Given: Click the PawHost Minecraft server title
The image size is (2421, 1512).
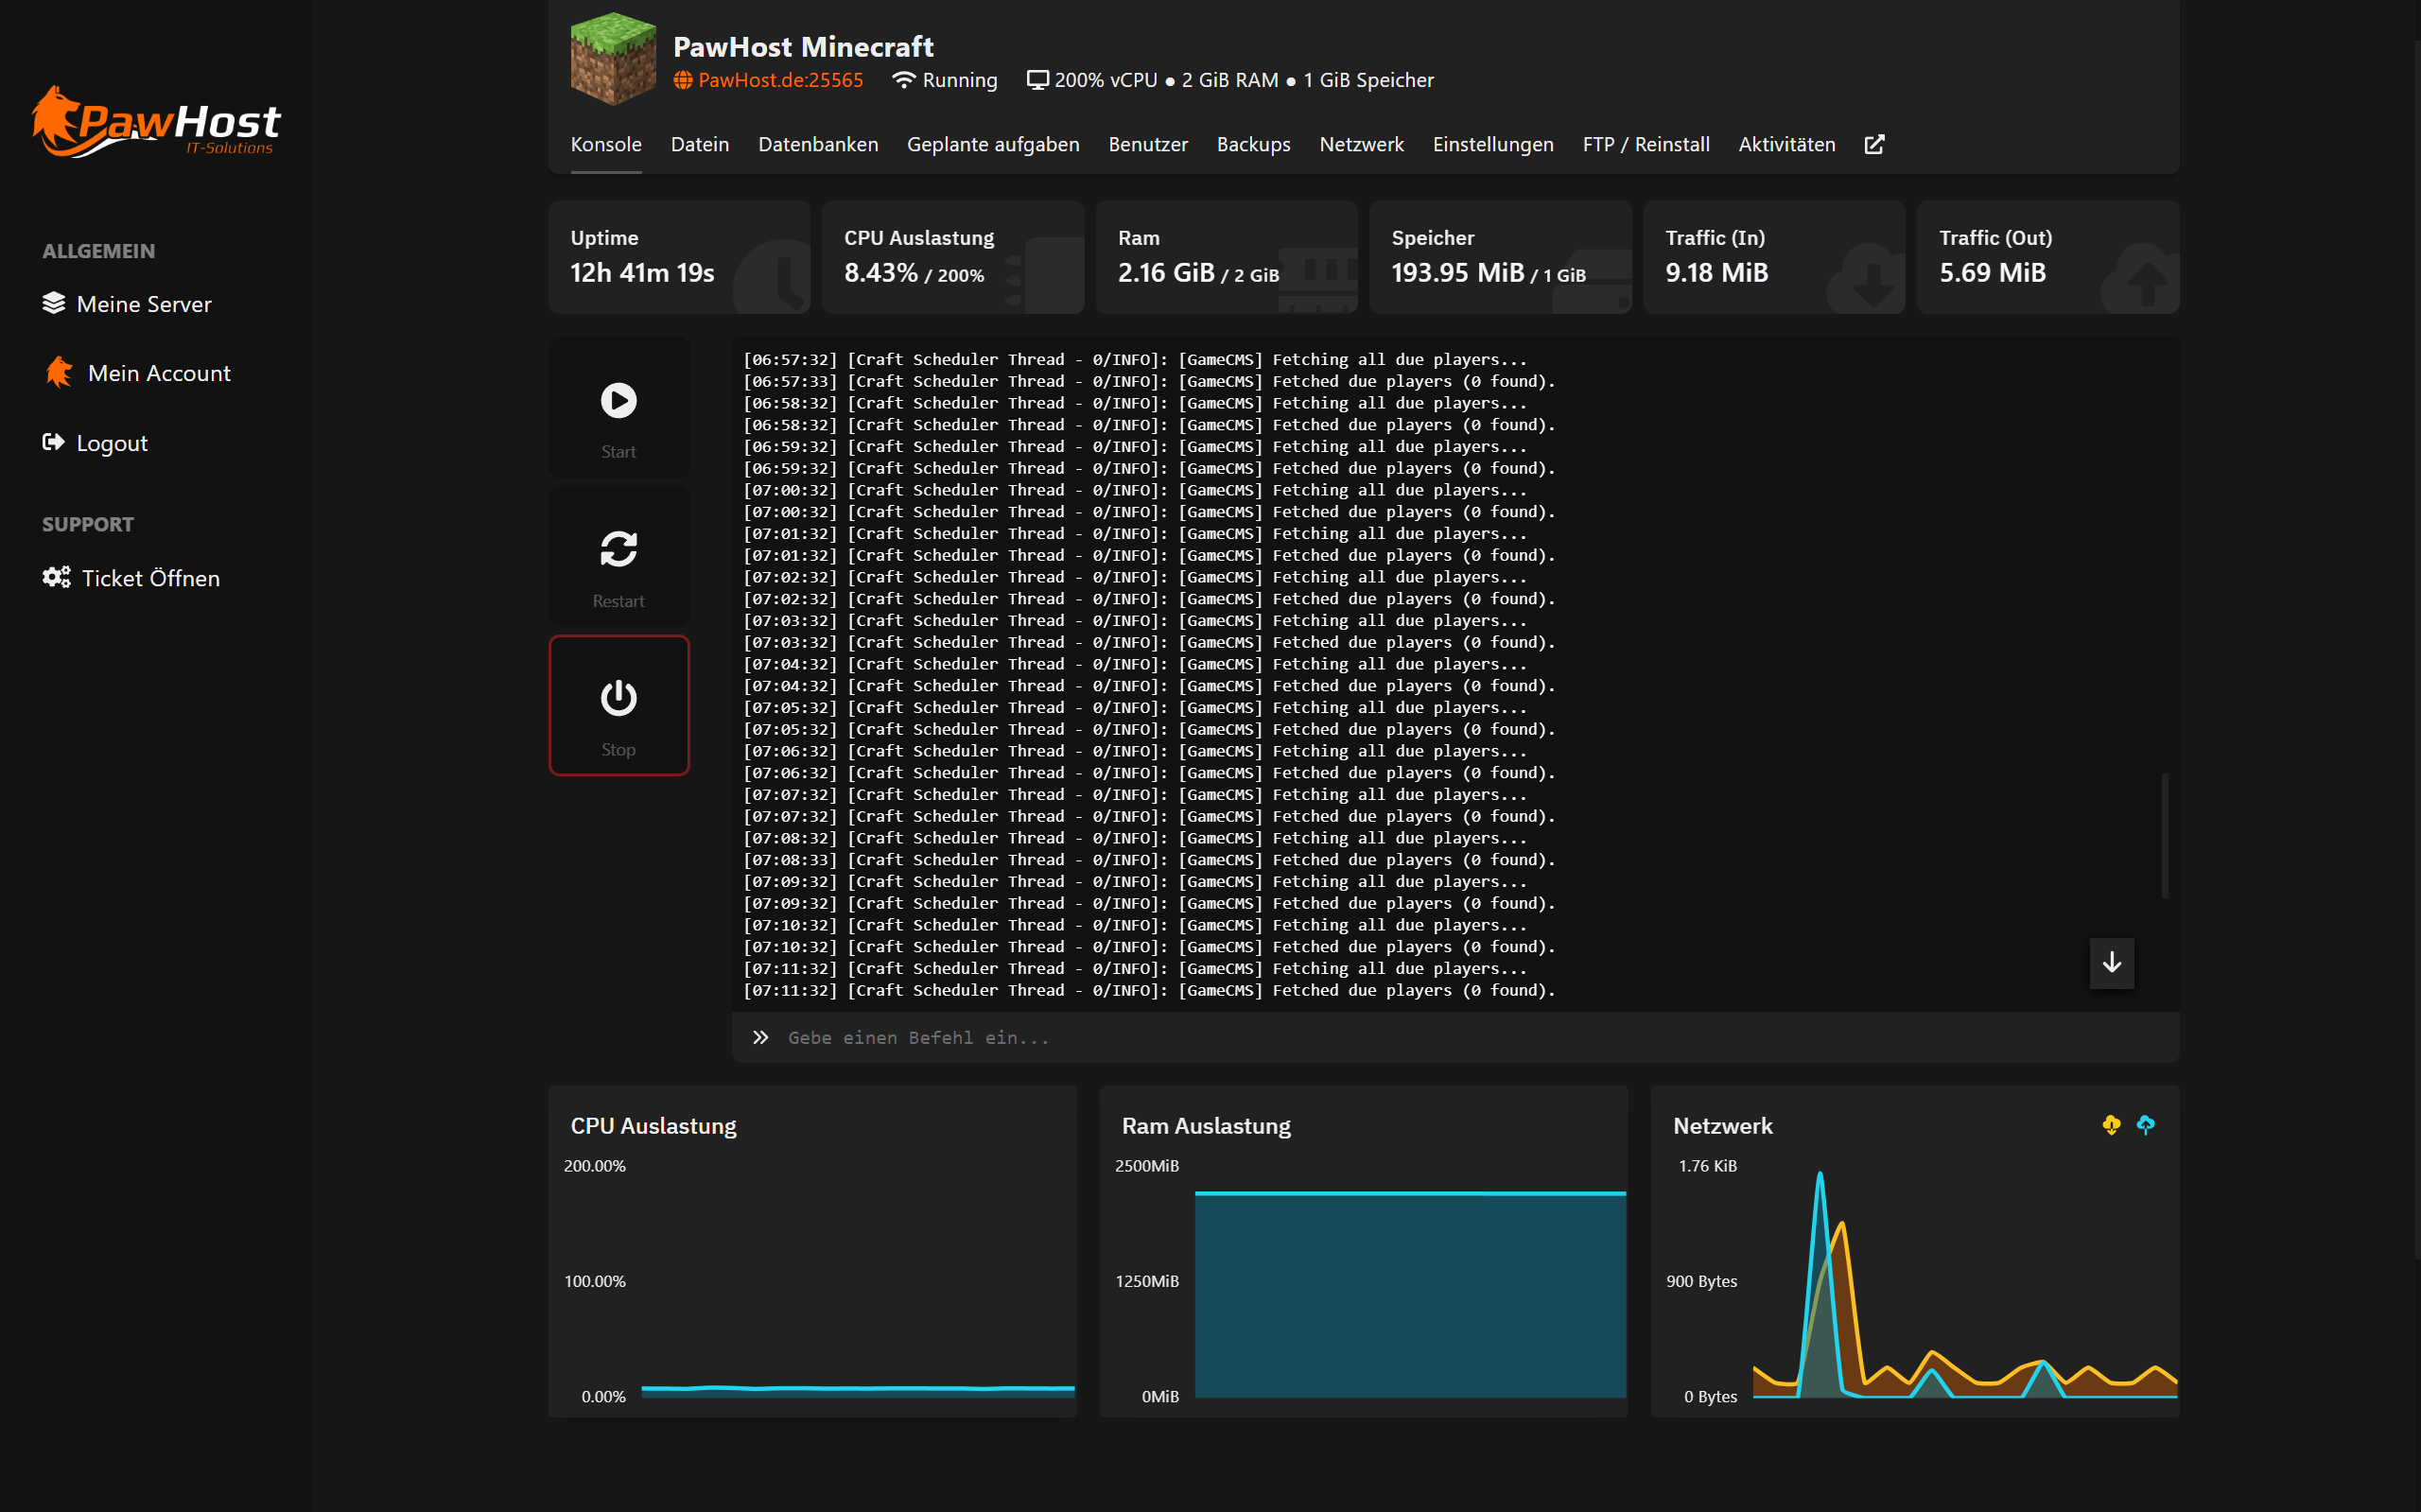Looking at the screenshot, I should 803,46.
